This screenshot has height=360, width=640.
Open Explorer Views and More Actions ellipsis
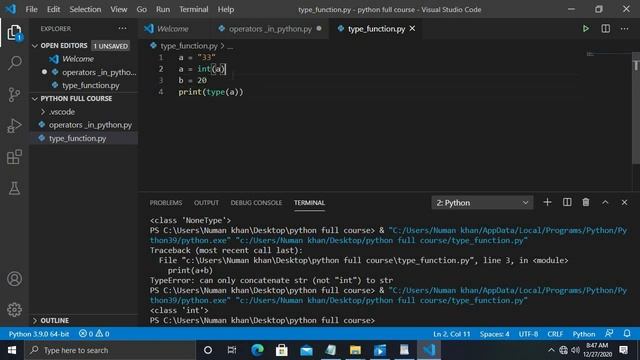[x=122, y=29]
